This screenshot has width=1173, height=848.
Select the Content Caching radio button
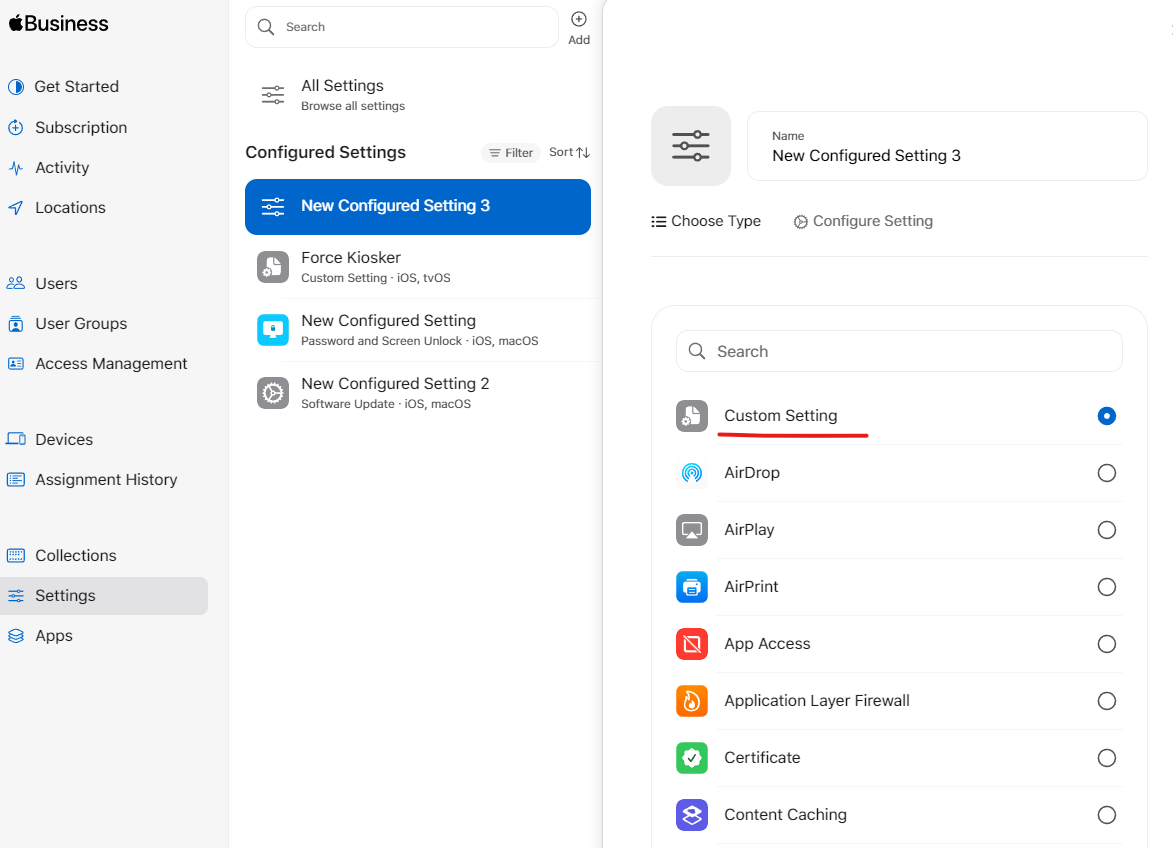coord(1106,814)
